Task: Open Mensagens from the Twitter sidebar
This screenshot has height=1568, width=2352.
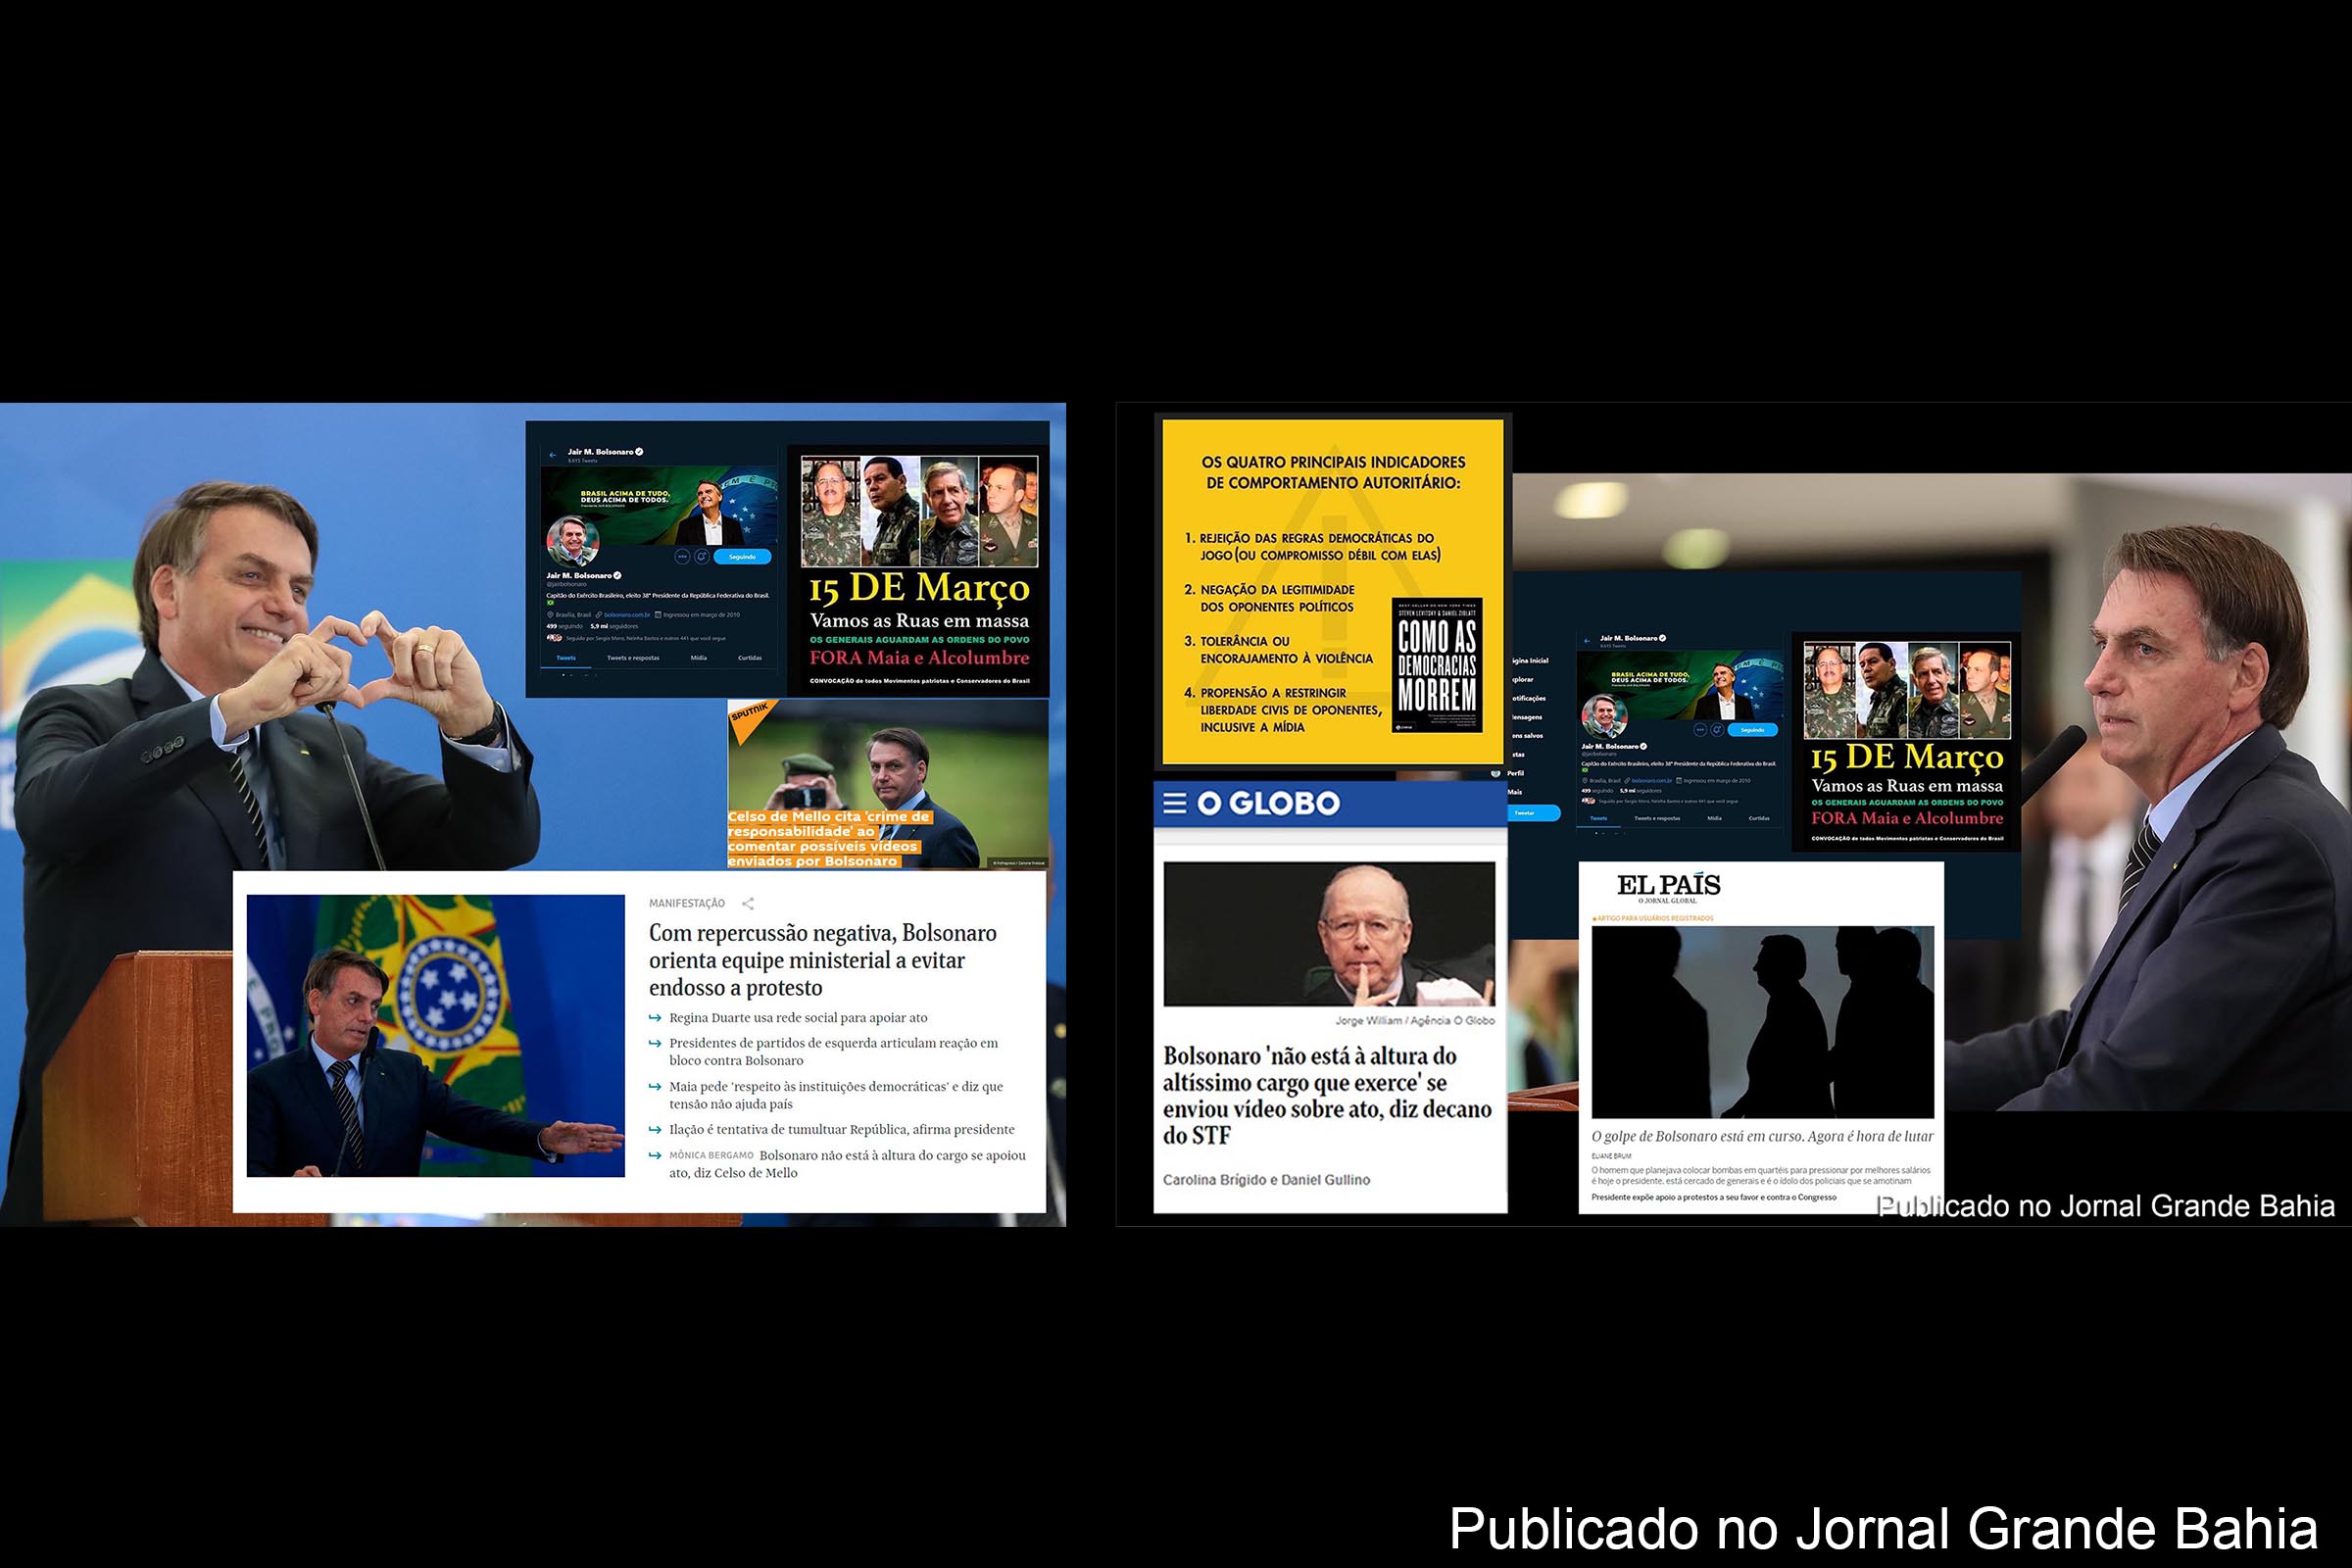Action: (x=1527, y=718)
